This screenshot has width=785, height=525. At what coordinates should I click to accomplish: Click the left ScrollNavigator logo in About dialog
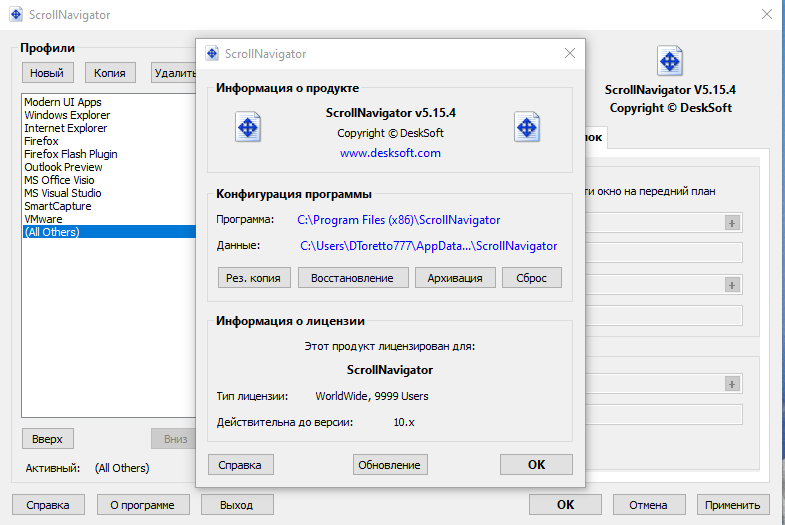coord(248,127)
